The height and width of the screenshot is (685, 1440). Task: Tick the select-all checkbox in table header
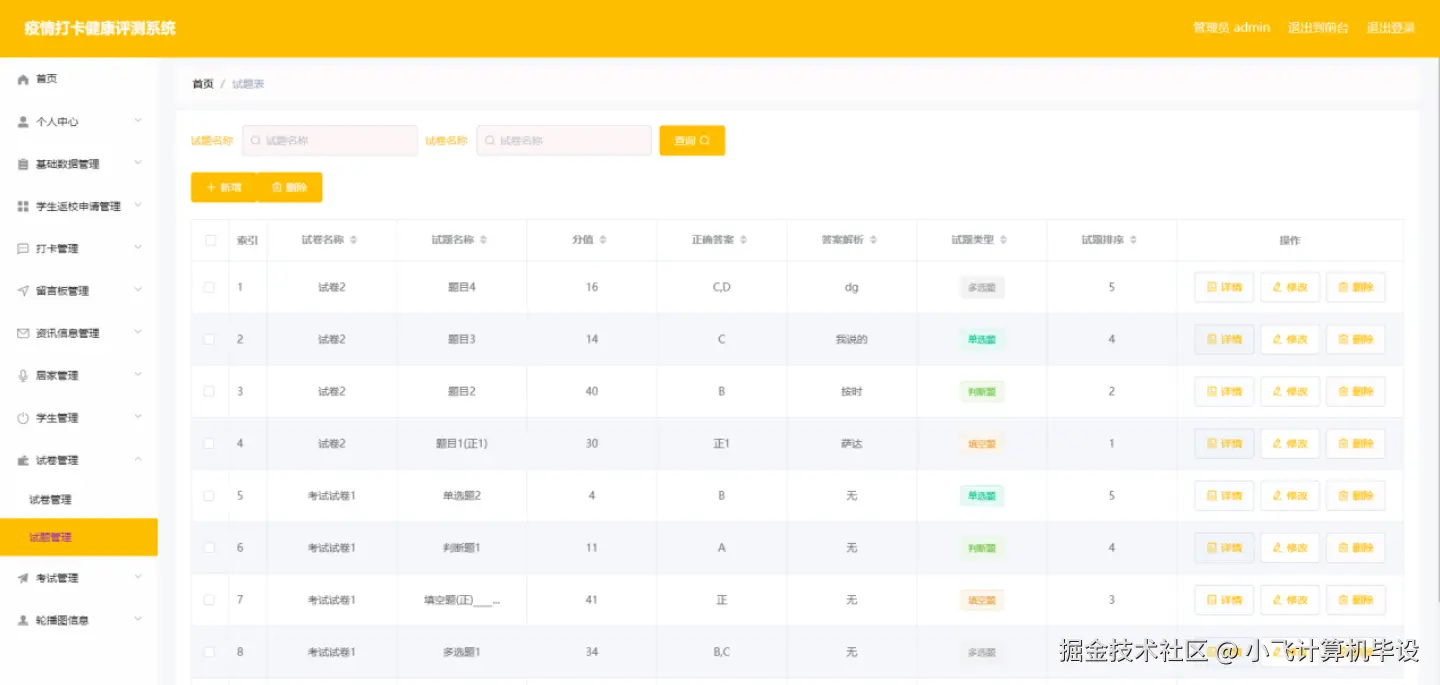[x=210, y=240]
